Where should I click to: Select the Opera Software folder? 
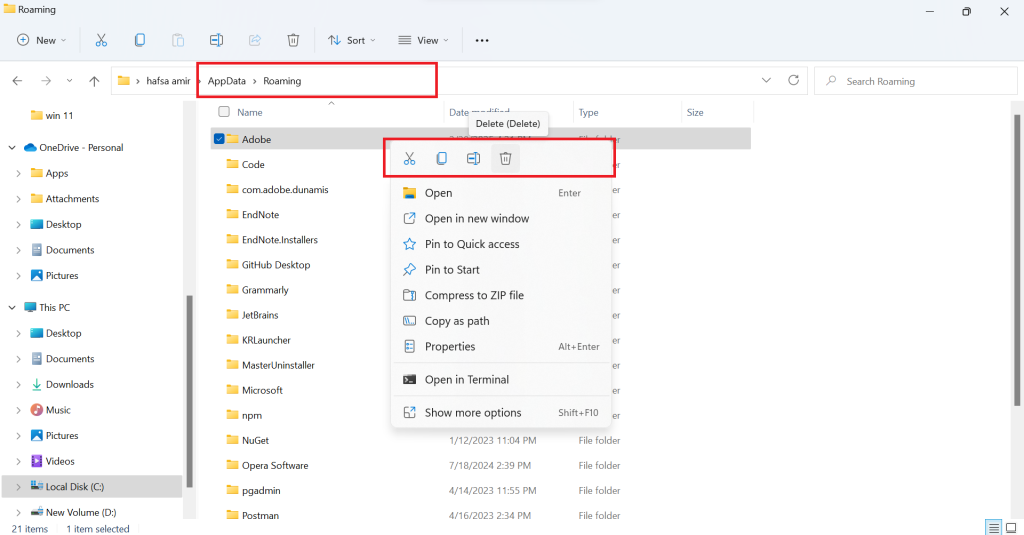(275, 466)
